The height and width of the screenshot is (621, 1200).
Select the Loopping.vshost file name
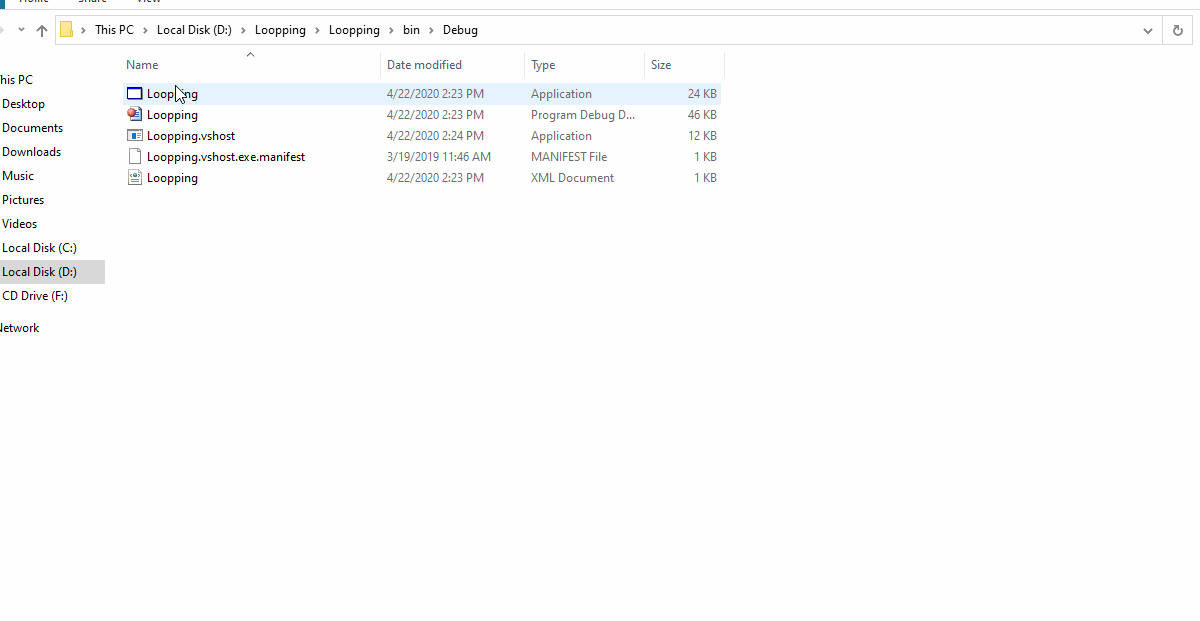tap(191, 136)
